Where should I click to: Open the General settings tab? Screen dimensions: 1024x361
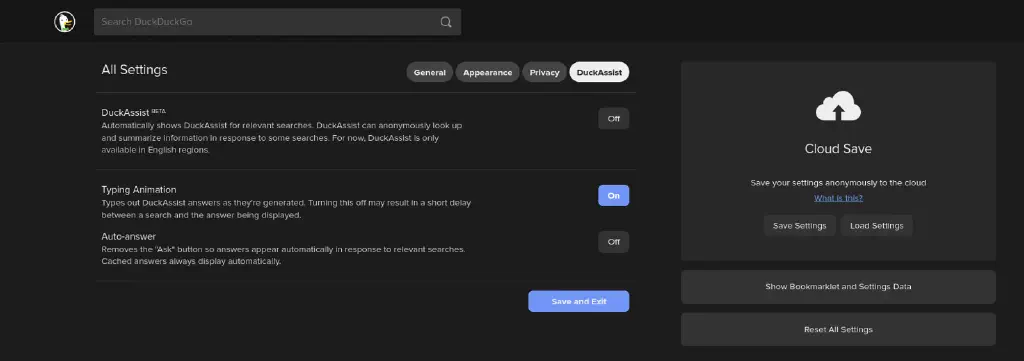pyautogui.click(x=430, y=72)
